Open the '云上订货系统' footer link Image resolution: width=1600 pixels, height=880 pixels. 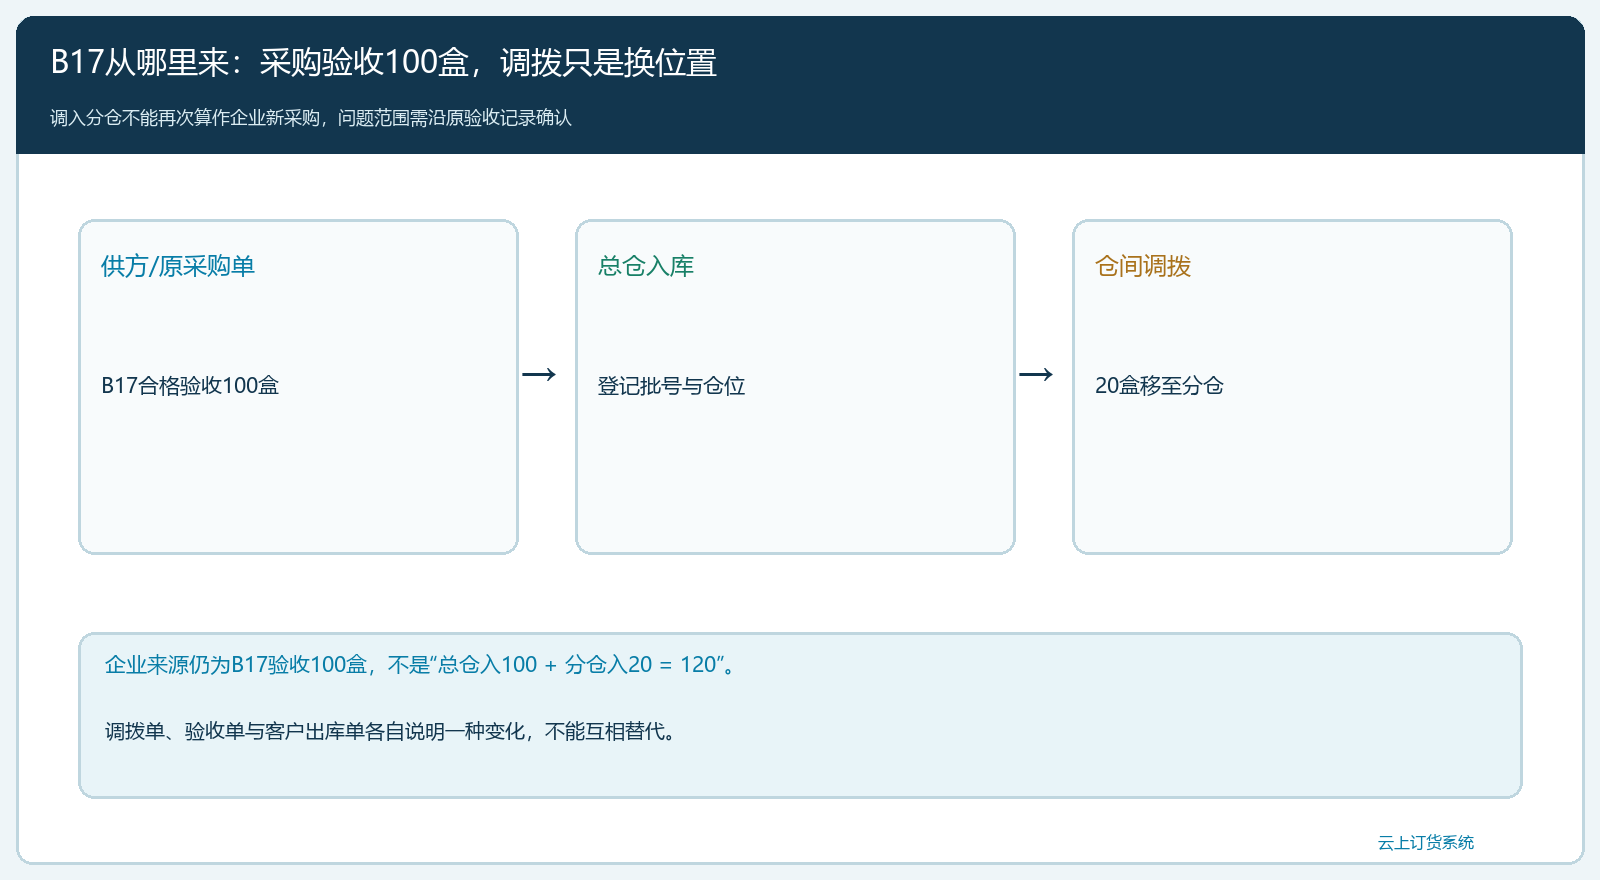point(1426,843)
